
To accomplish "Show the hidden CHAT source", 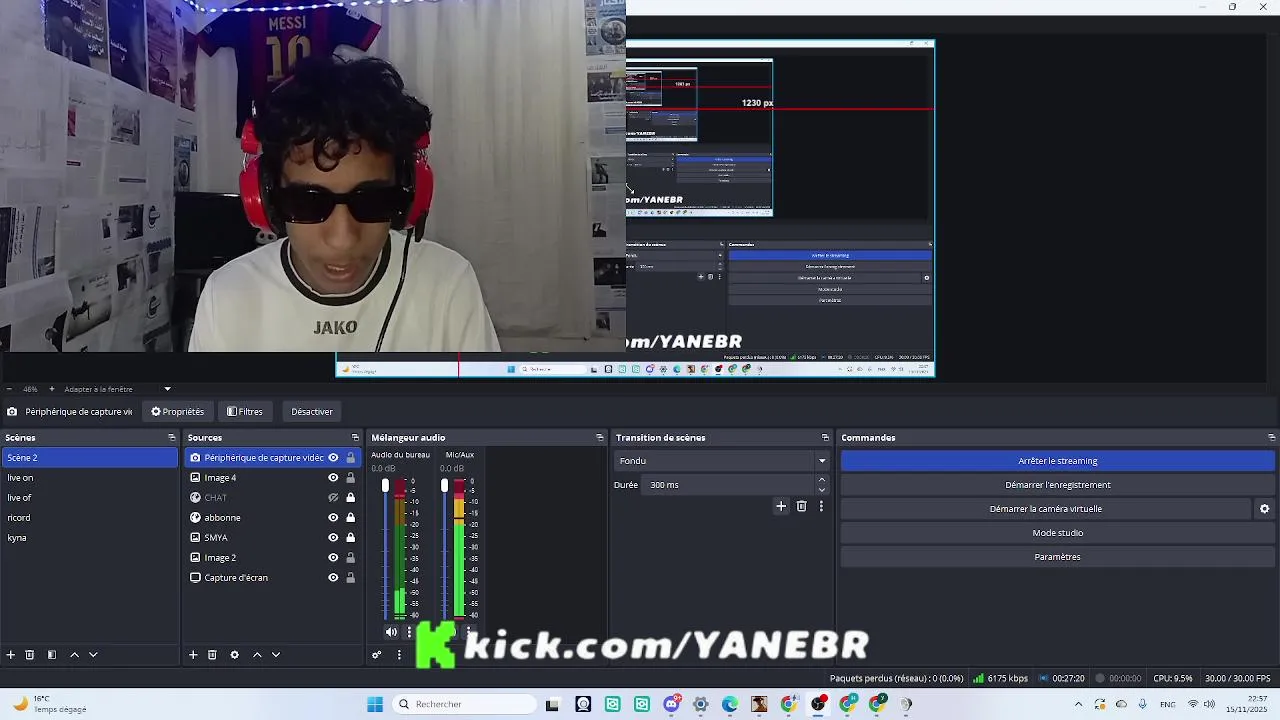I will coord(333,498).
